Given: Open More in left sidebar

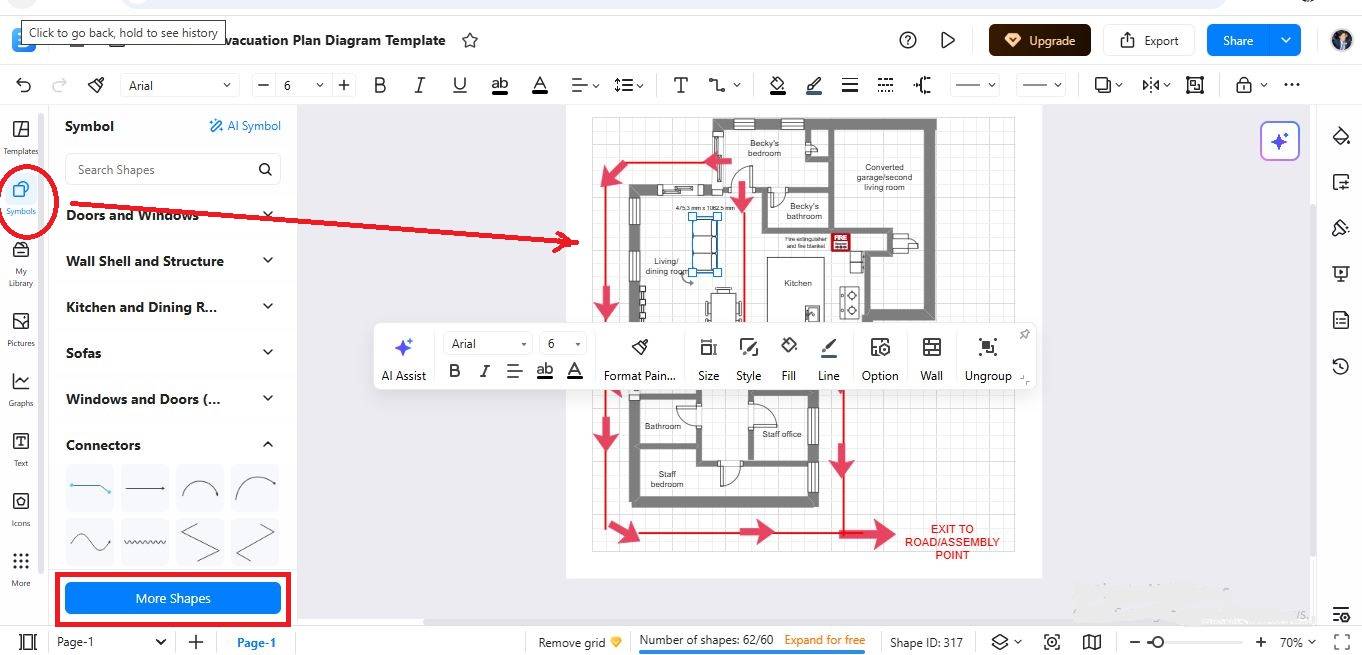Looking at the screenshot, I should click(x=20, y=569).
